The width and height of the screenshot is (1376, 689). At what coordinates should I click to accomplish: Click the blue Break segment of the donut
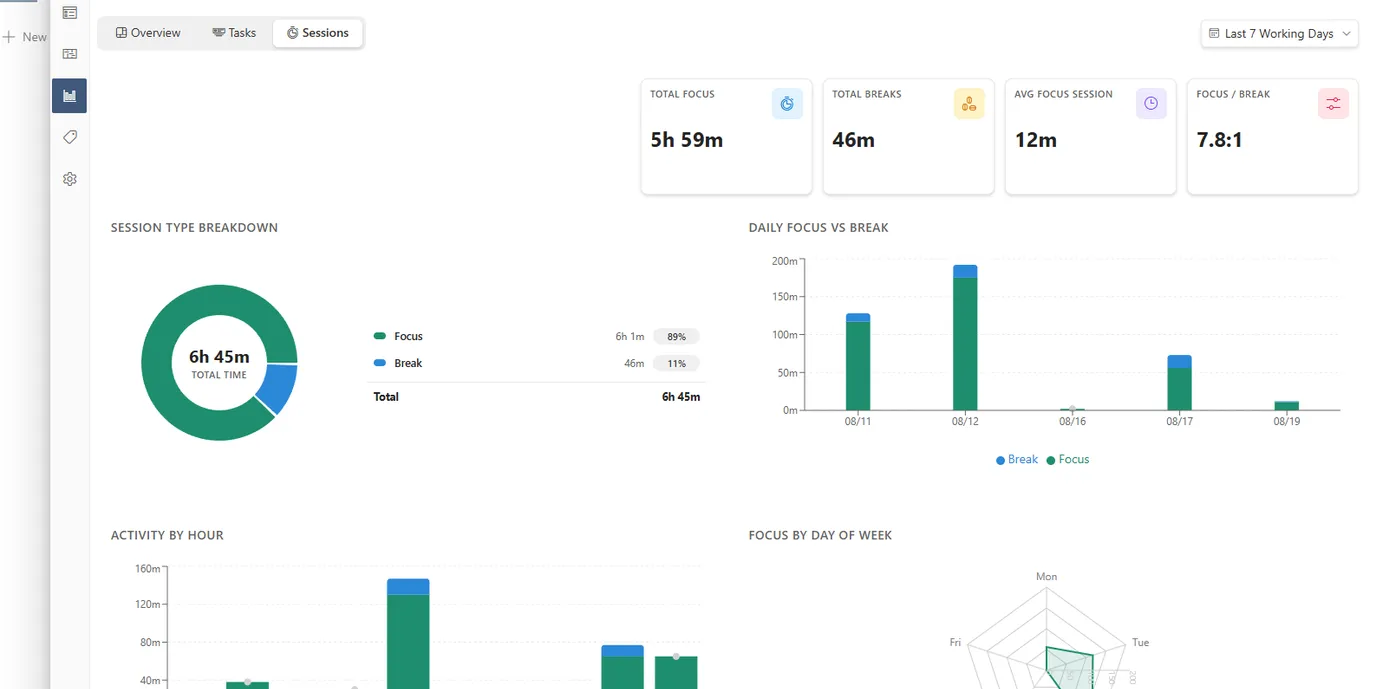tap(278, 388)
